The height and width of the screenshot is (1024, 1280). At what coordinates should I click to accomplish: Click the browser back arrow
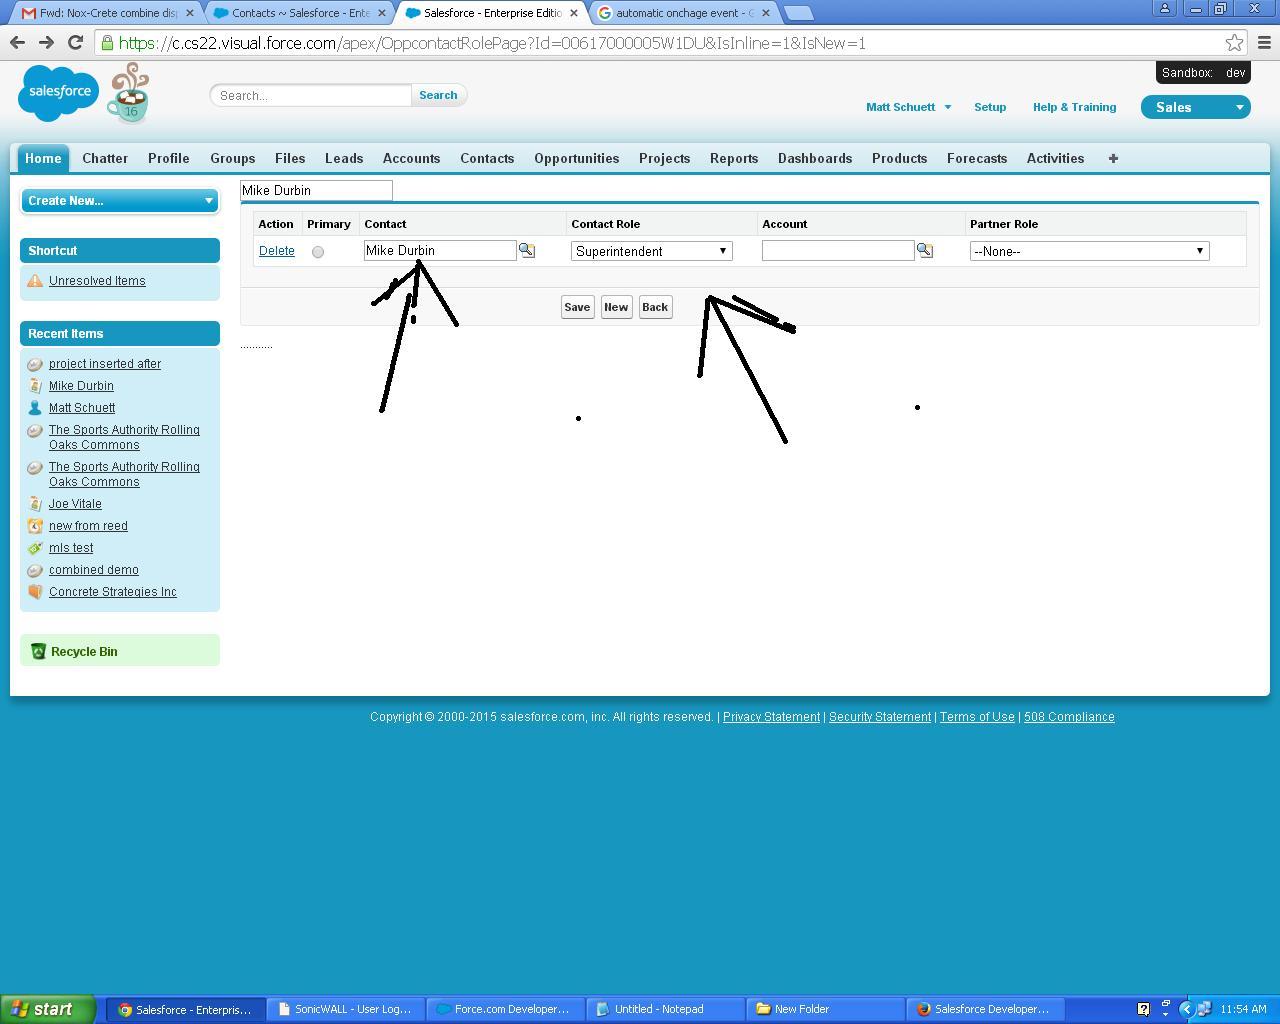pyautogui.click(x=17, y=42)
